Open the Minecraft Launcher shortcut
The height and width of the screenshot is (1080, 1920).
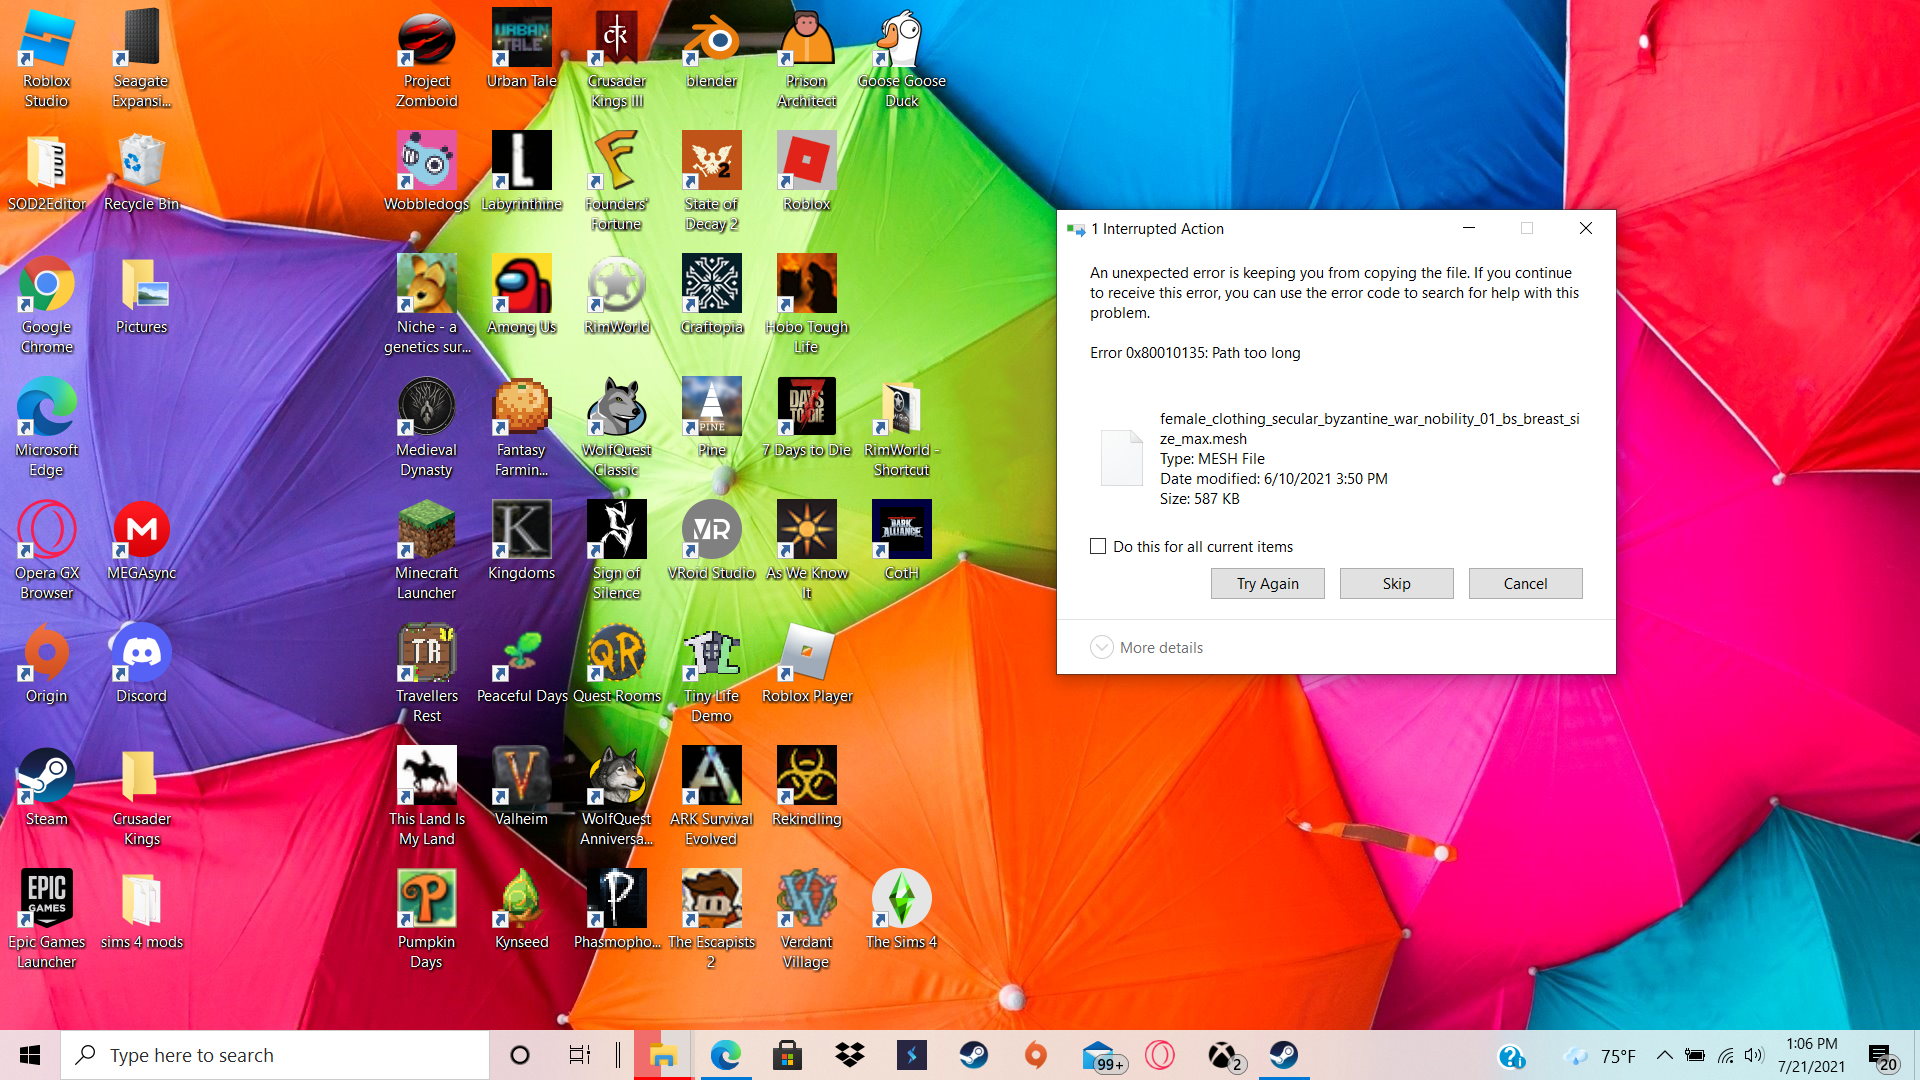(x=427, y=551)
